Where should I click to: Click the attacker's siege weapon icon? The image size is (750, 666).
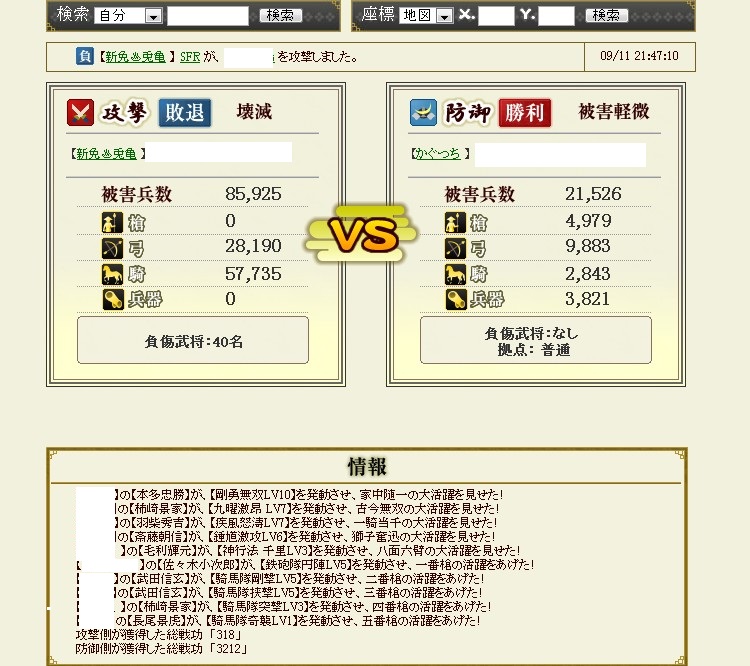[x=113, y=300]
